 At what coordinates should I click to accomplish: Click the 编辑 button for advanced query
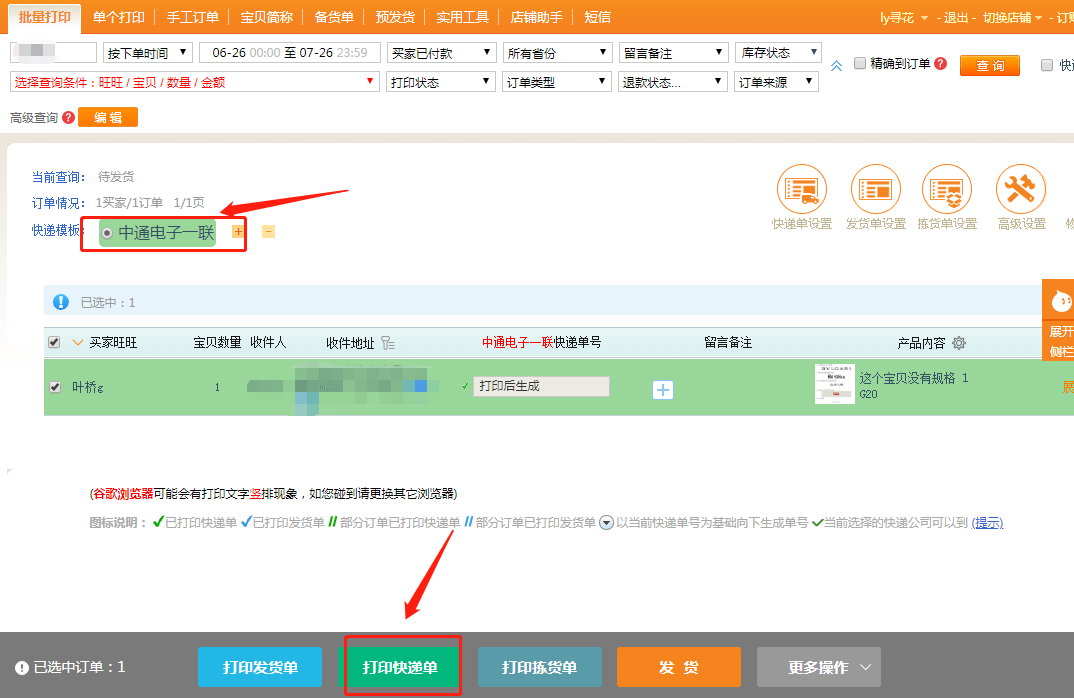pyautogui.click(x=108, y=117)
